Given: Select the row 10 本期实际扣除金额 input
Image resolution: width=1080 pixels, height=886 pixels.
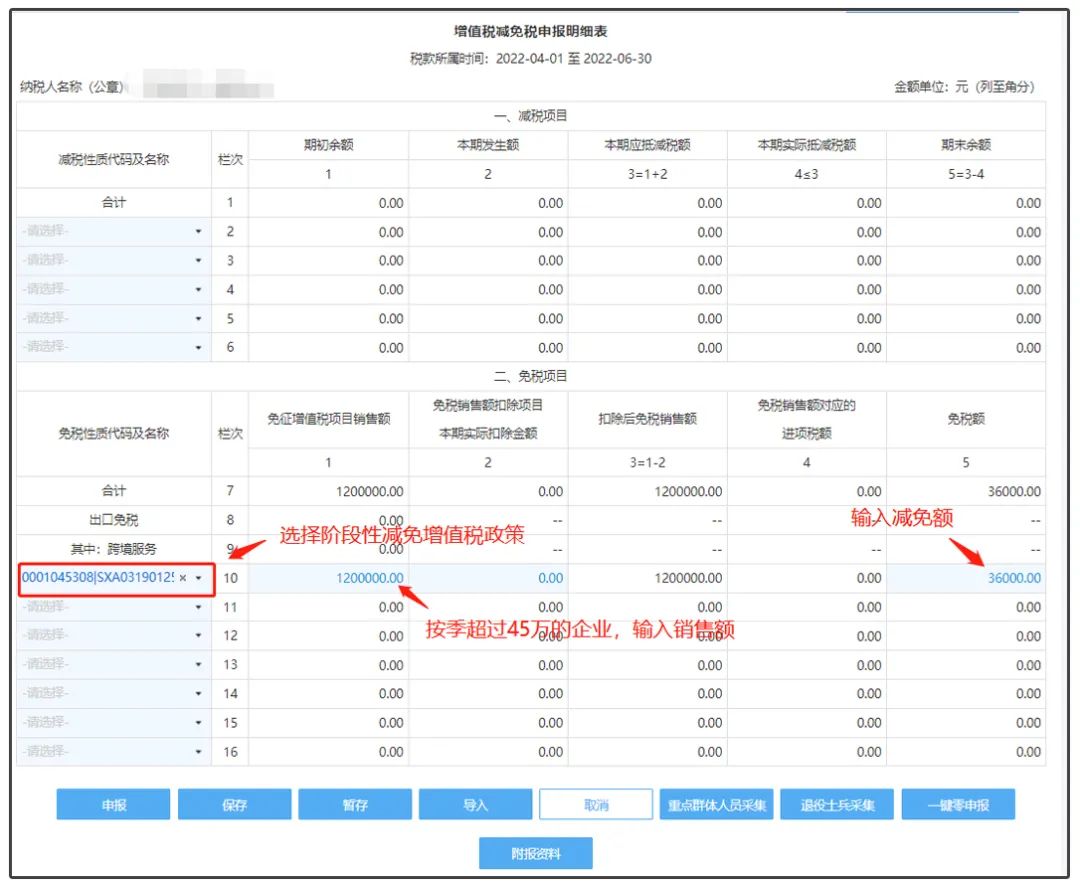Looking at the screenshot, I should [488, 578].
